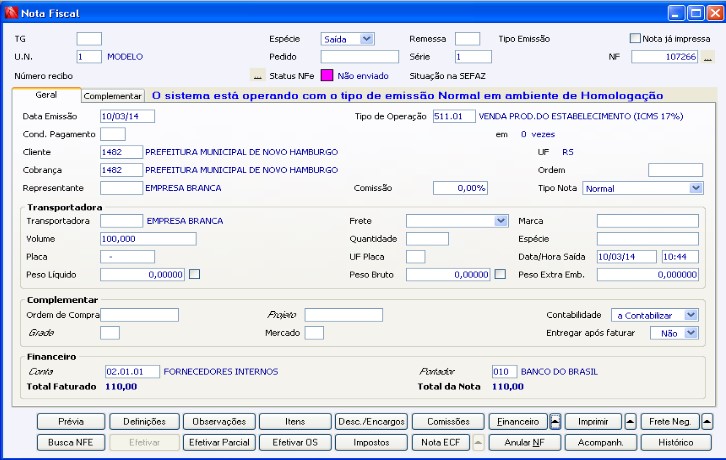
Task: Toggle the checkbox next to Peso Bruto
Action: click(500, 274)
